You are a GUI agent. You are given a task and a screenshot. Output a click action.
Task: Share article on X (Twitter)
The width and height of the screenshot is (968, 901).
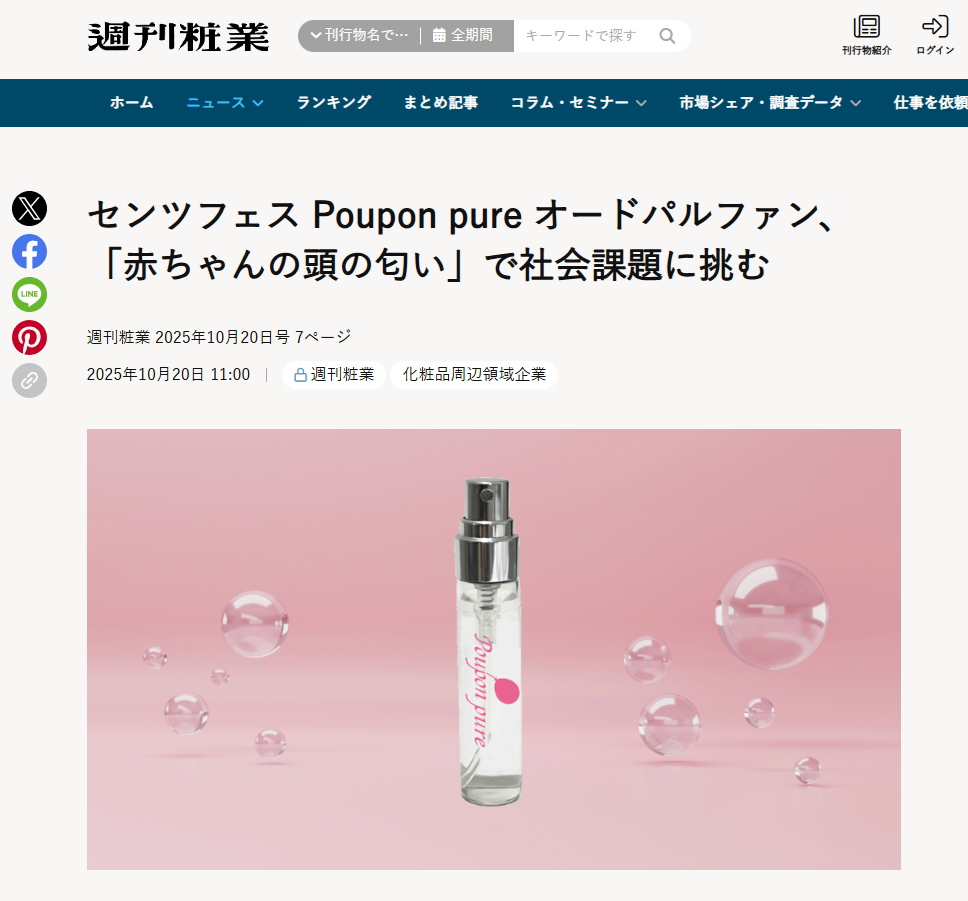tap(30, 209)
